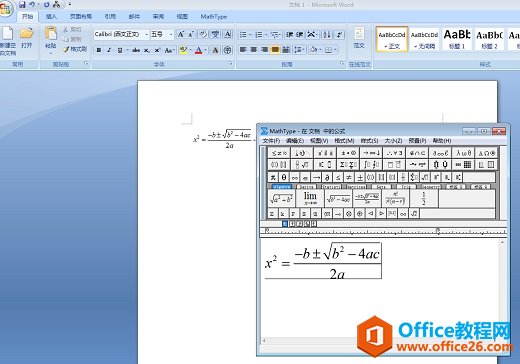Screen dimensions: 520x364
Task: Click the Undo icon in quick access toolbar
Action: pyautogui.click(x=32, y=4)
